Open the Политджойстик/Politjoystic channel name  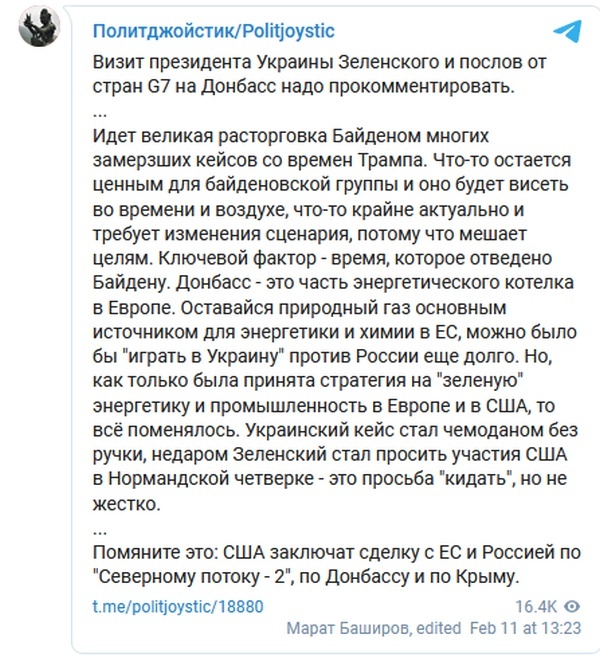pos(214,31)
